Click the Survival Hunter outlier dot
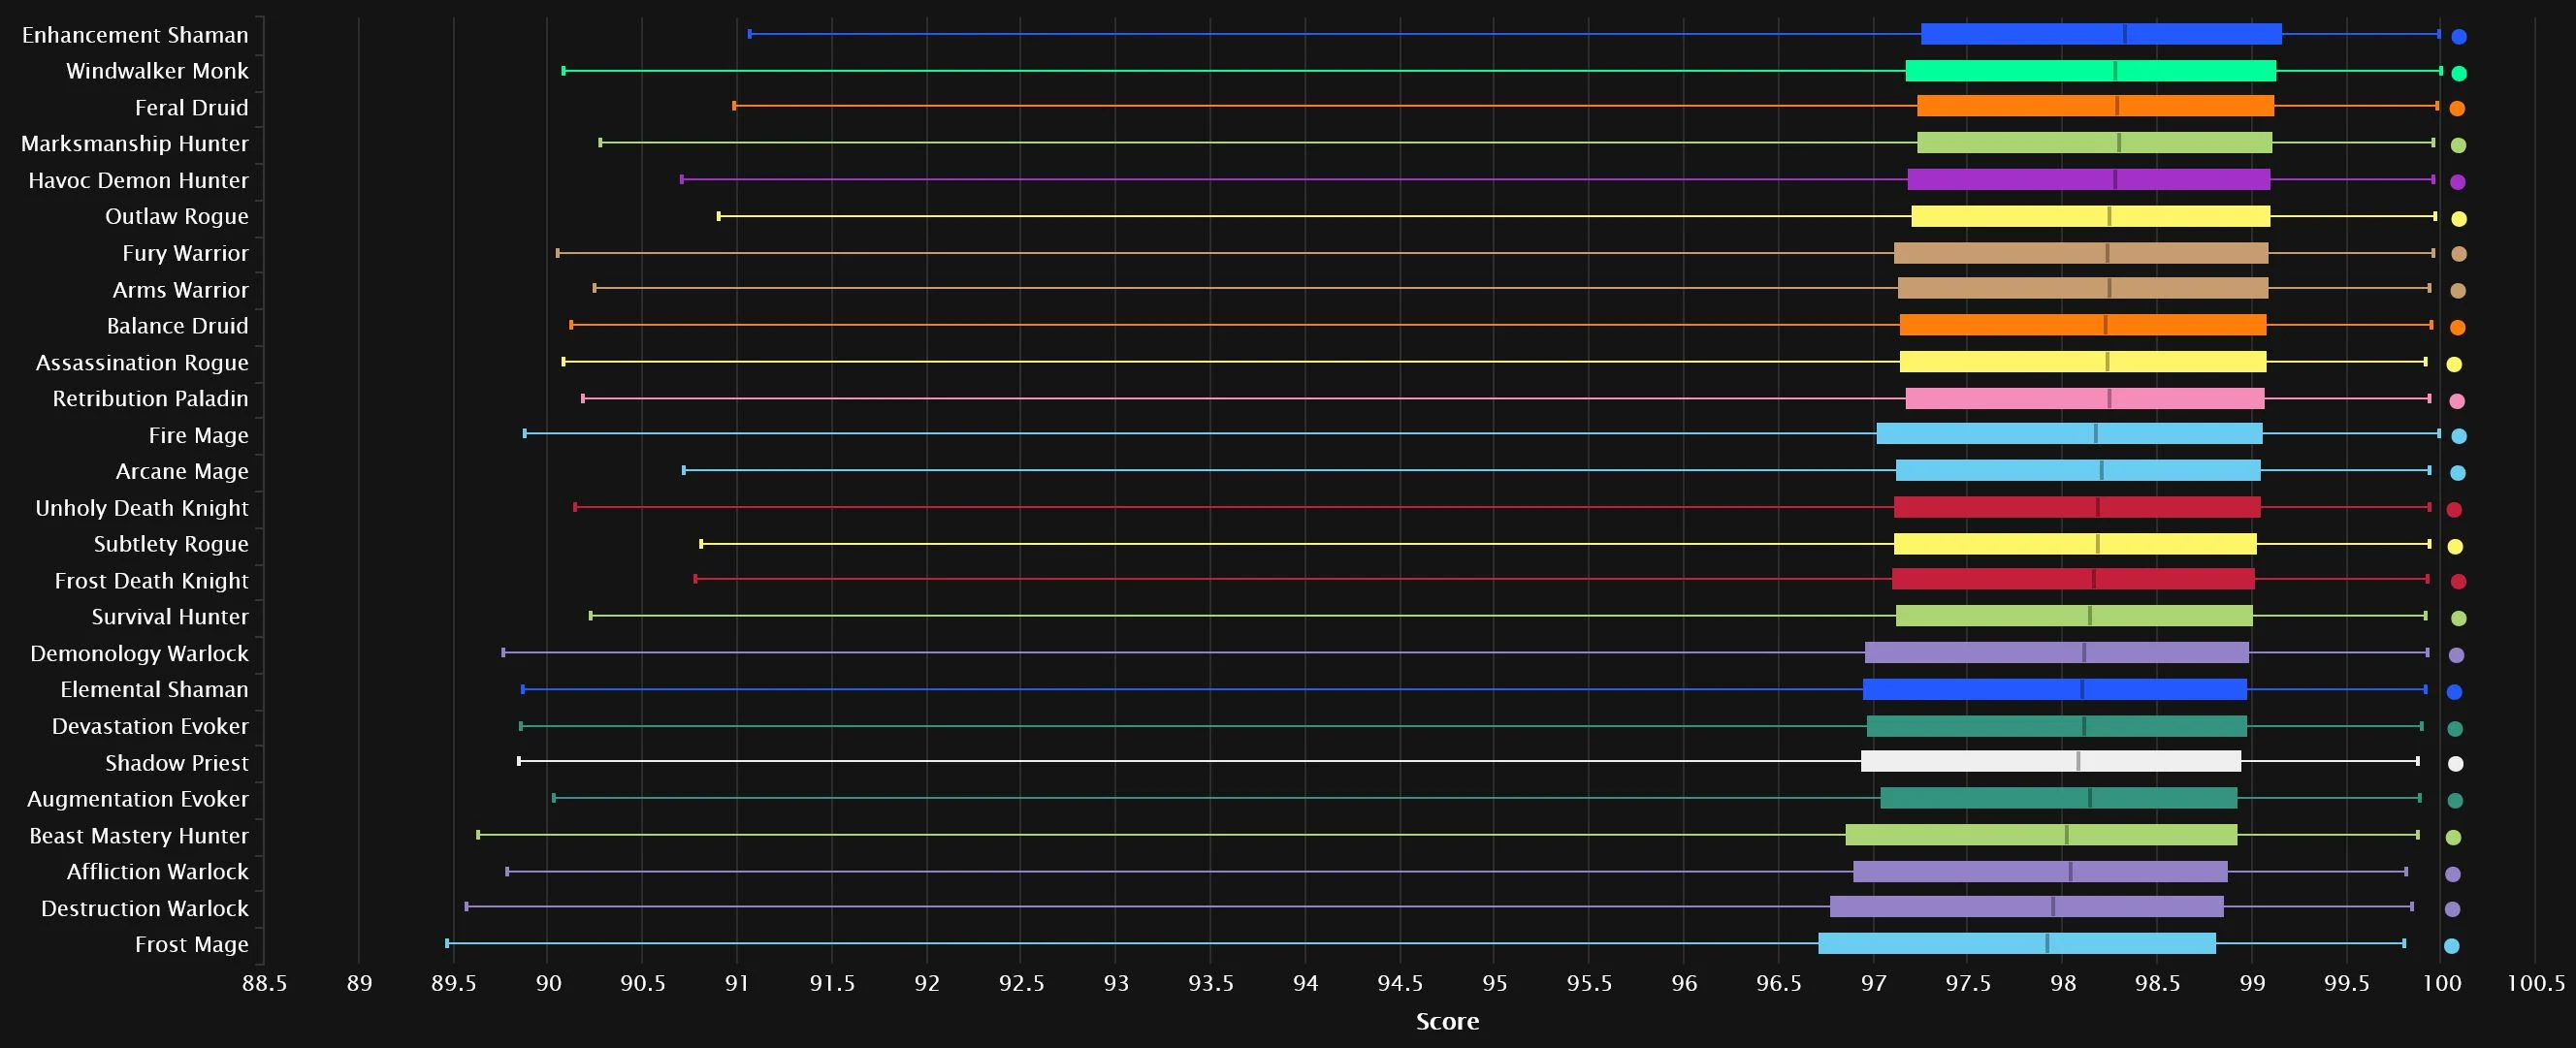 [2459, 619]
